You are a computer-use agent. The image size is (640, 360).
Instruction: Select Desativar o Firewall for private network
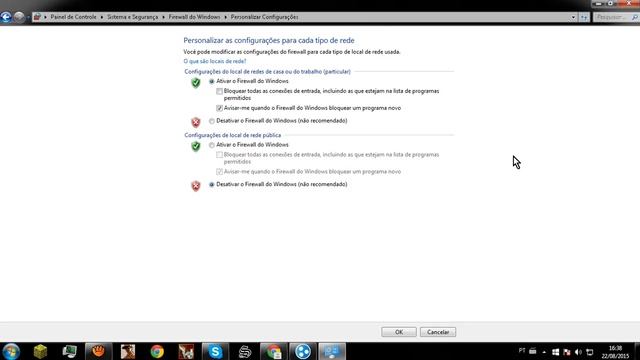tap(211, 121)
